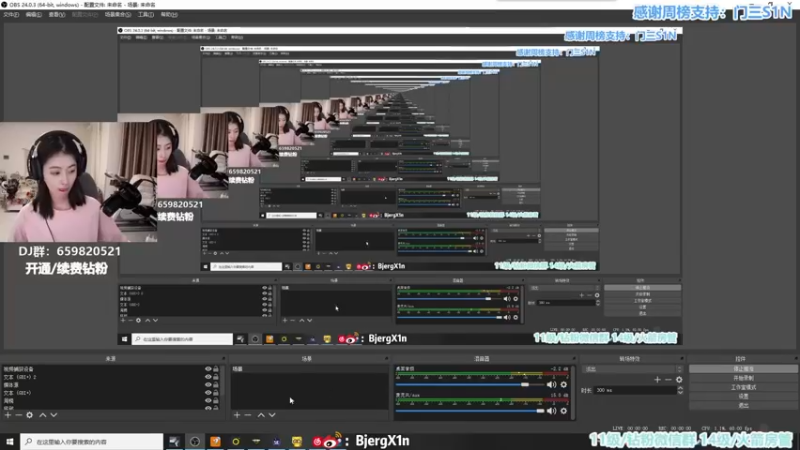800x450 pixels.
Task: Open 文件(F) File menu
Action: point(11,15)
